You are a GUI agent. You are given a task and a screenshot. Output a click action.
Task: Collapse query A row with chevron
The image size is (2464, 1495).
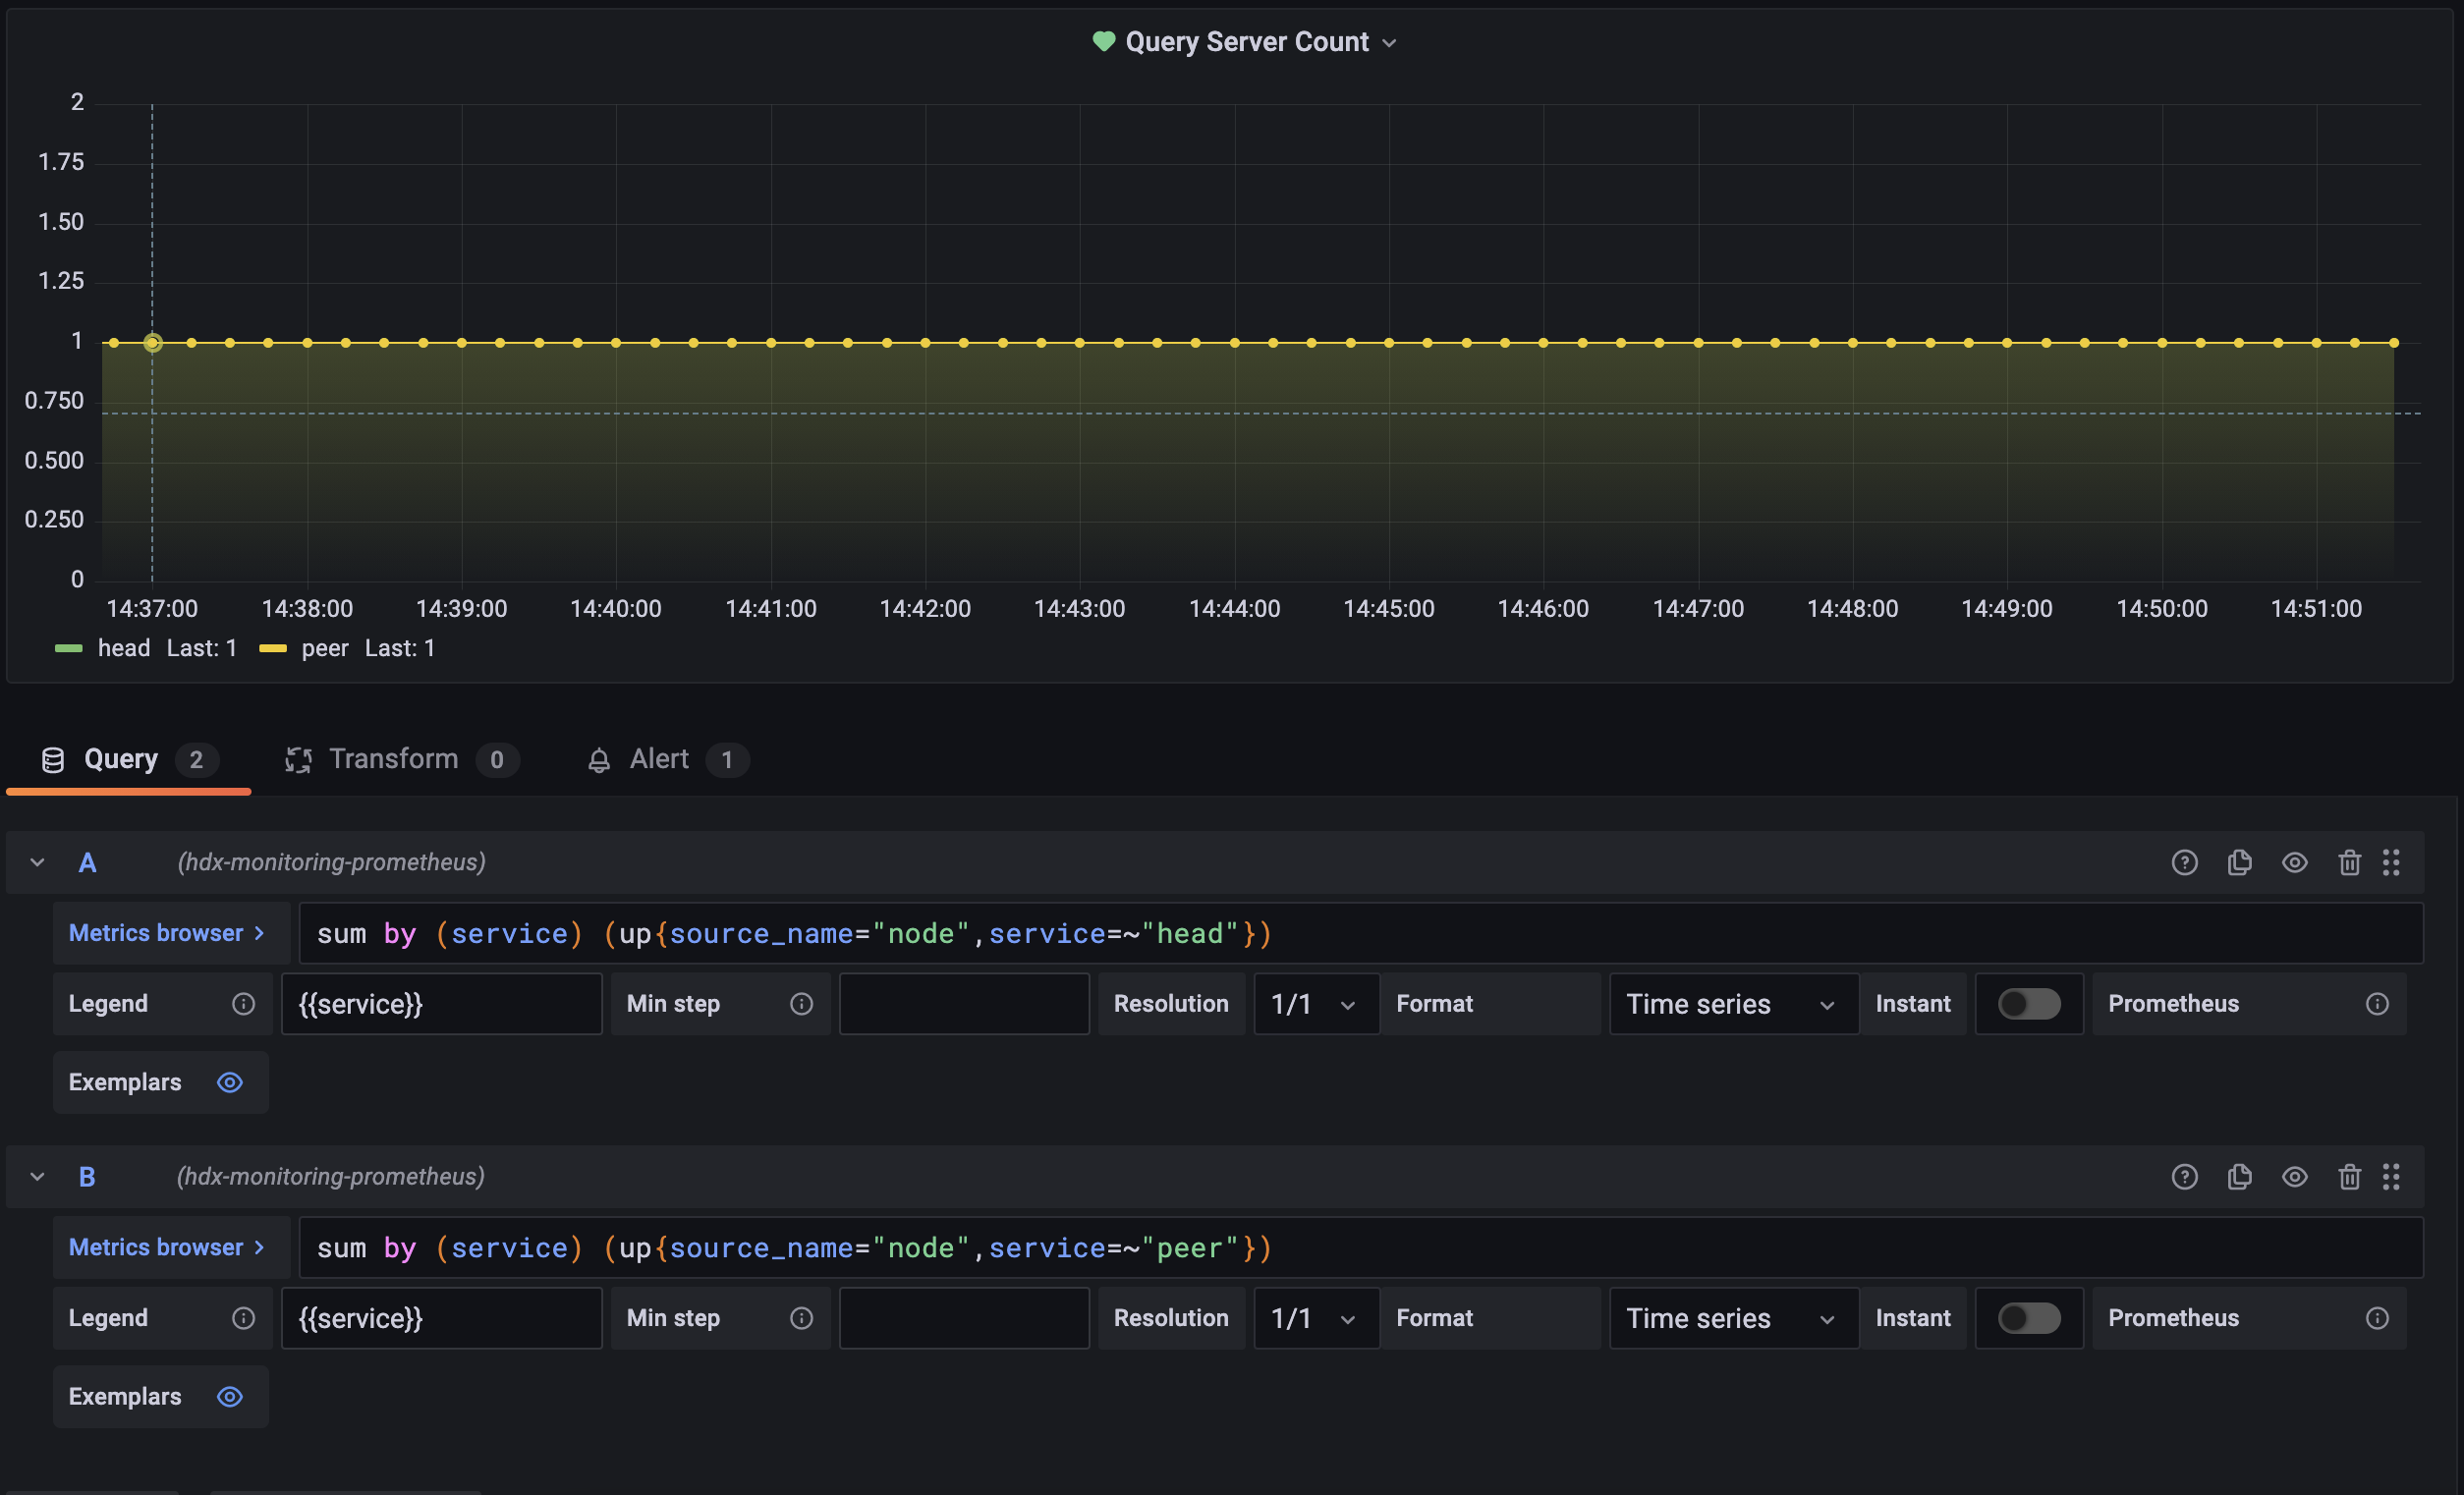(37, 862)
